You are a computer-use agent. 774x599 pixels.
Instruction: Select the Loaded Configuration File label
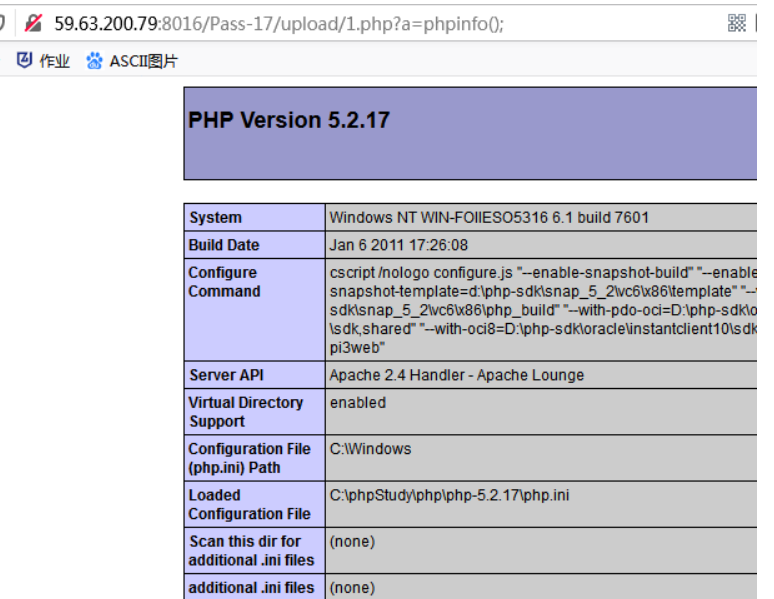point(249,504)
